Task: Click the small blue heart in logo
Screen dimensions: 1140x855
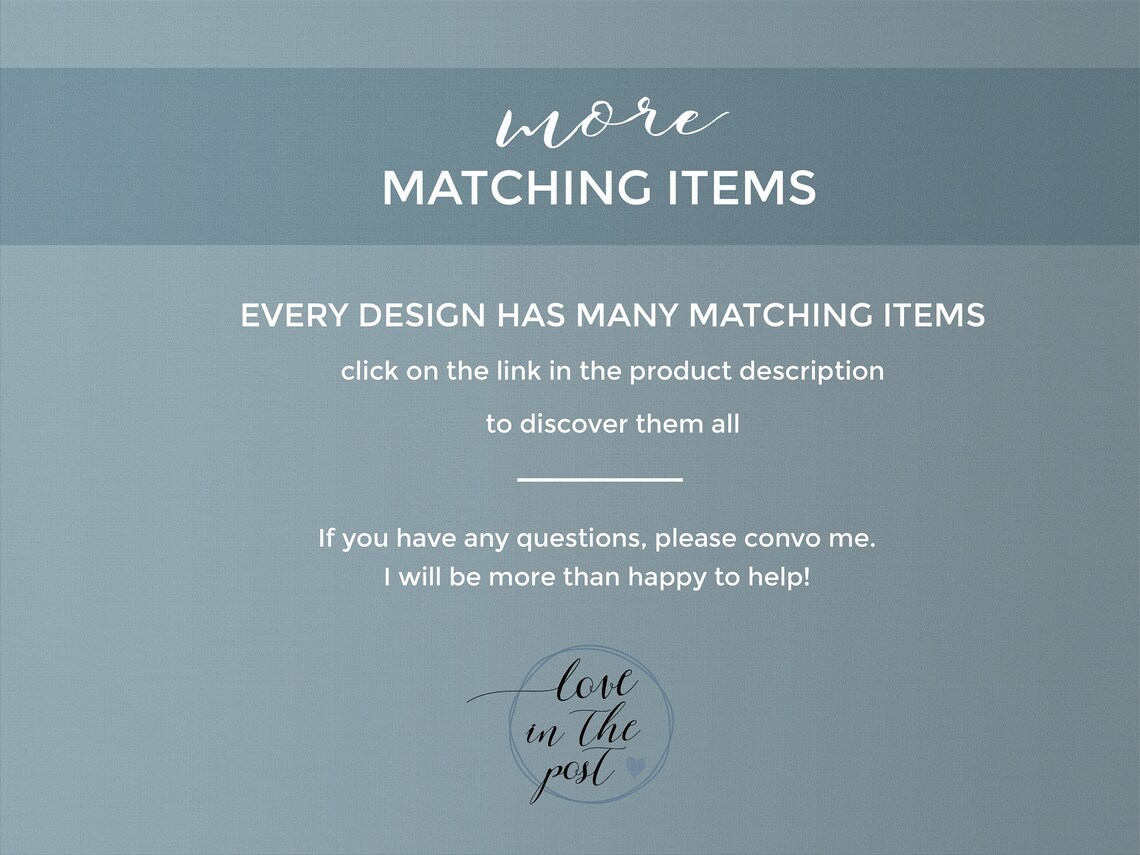Action: click(x=635, y=766)
